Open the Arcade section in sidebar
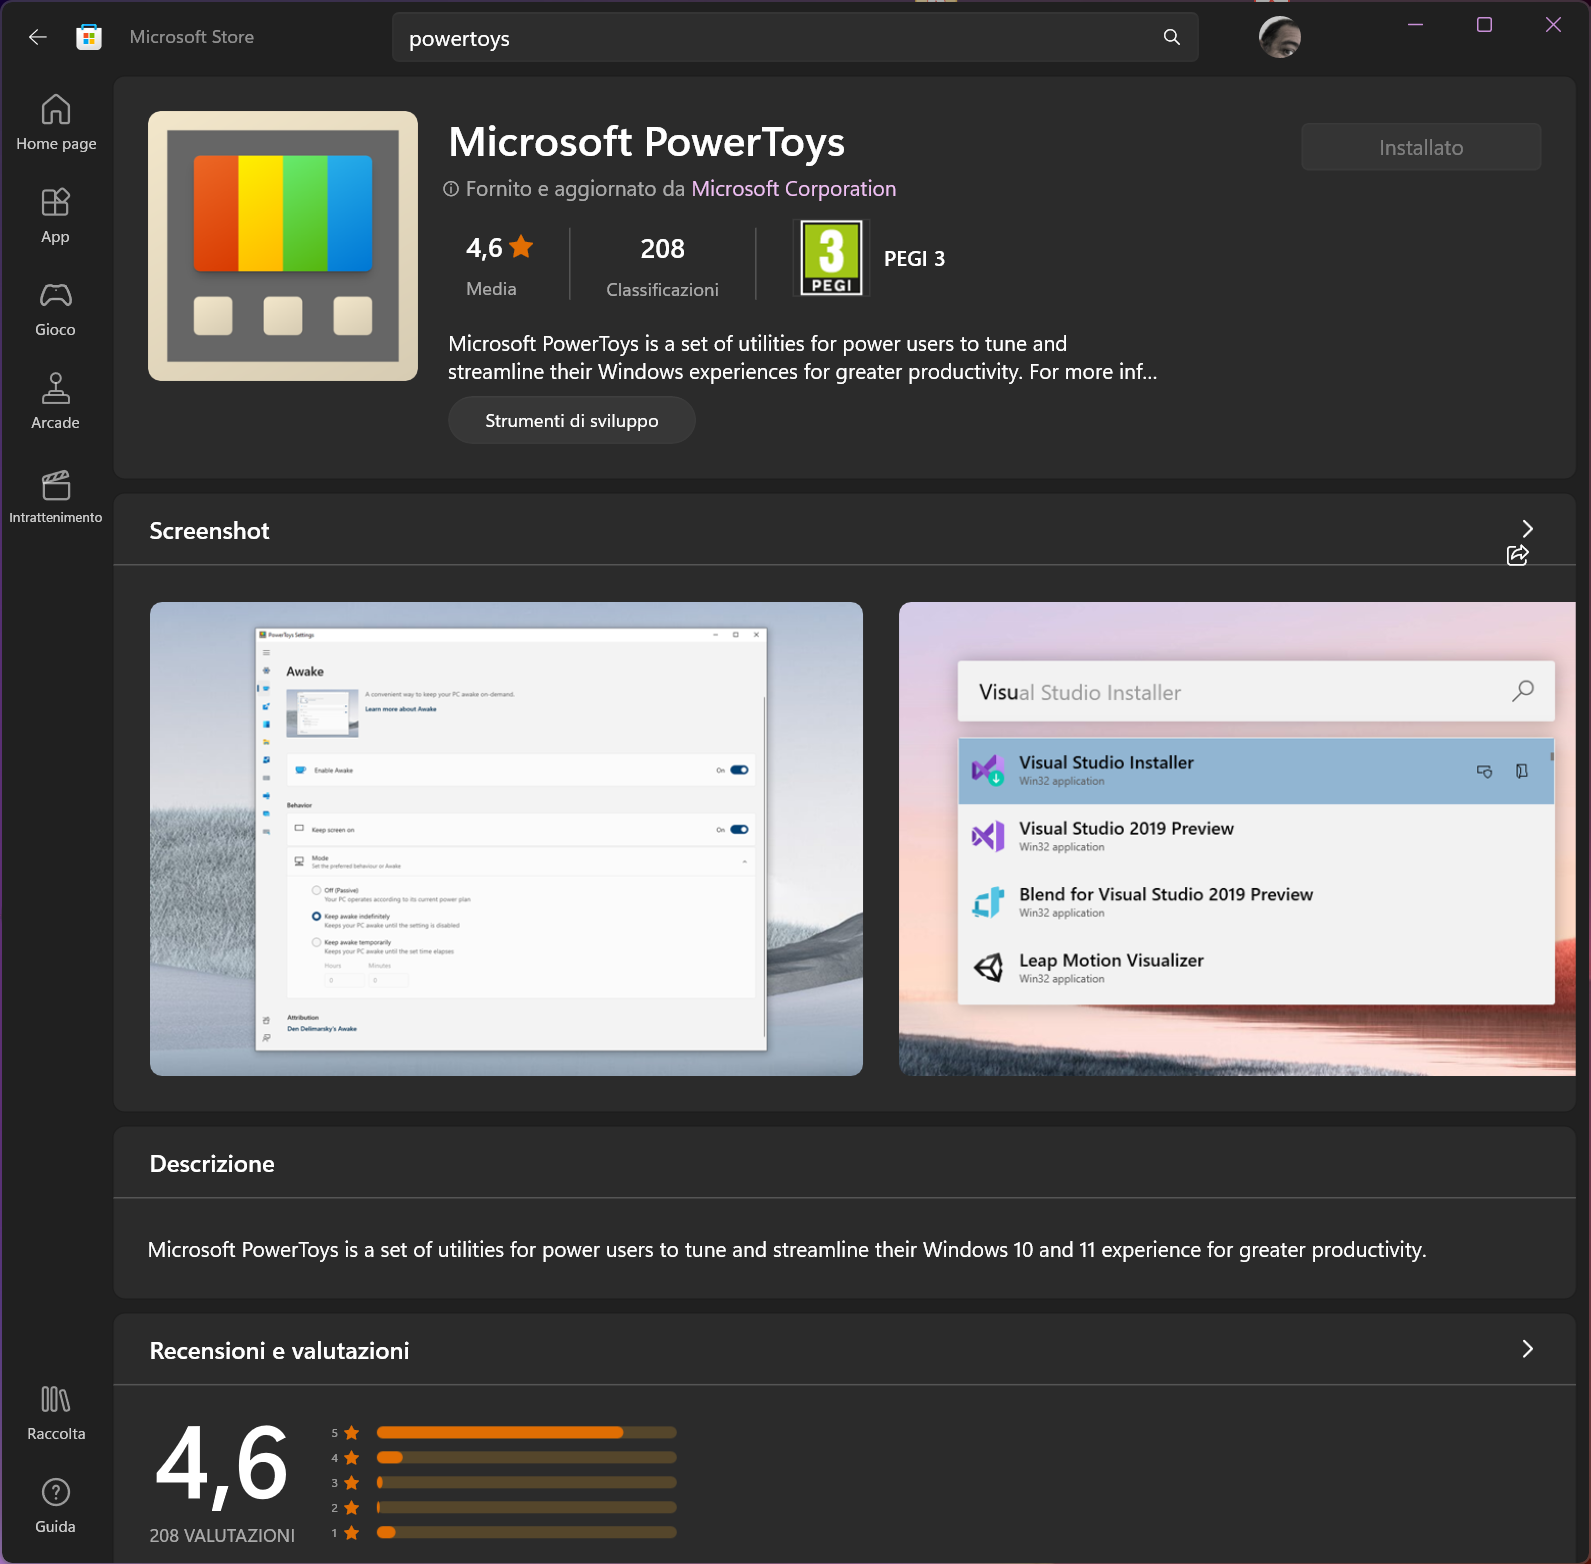 pyautogui.click(x=56, y=401)
